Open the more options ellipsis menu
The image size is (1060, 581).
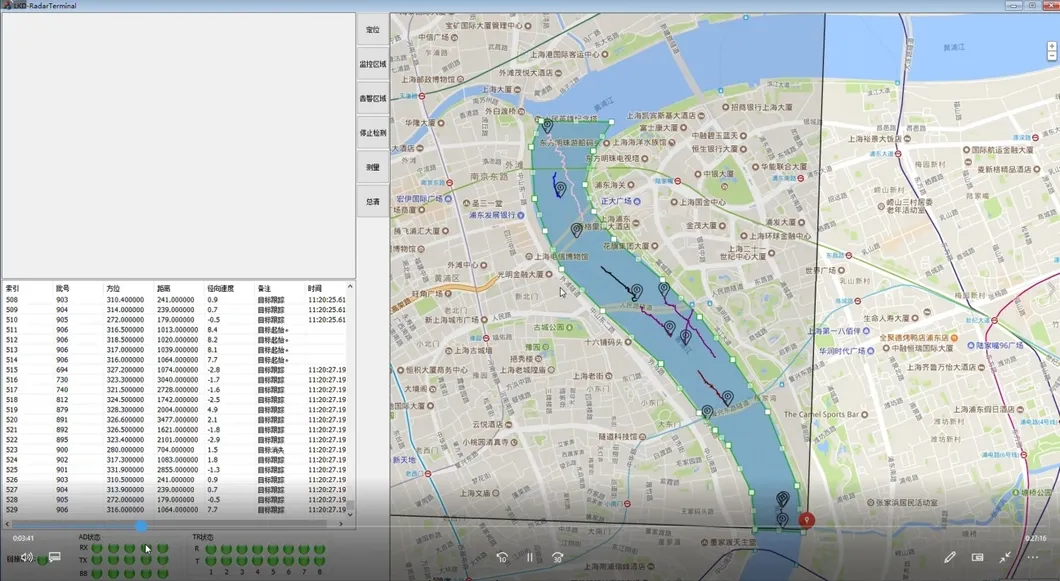point(1033,557)
